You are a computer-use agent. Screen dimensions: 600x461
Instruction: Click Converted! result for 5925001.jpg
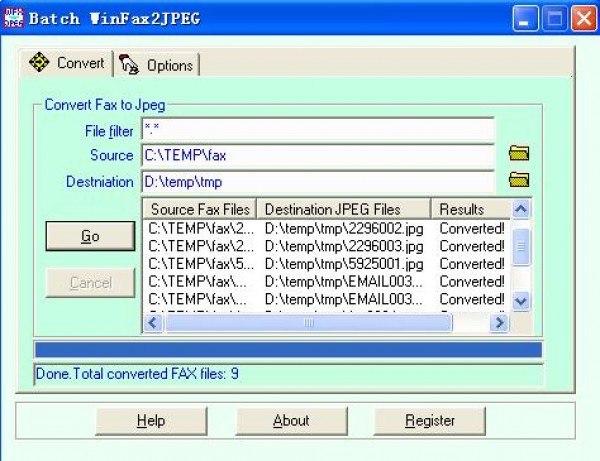pos(472,264)
